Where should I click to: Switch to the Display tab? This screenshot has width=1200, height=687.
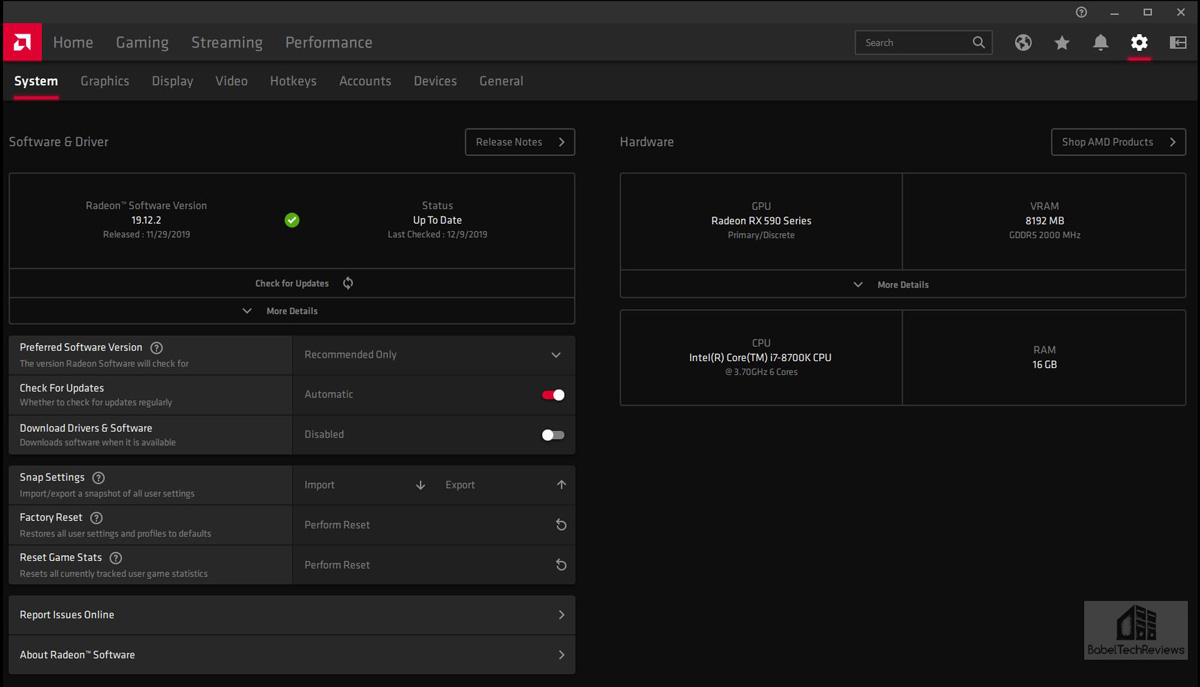(172, 81)
